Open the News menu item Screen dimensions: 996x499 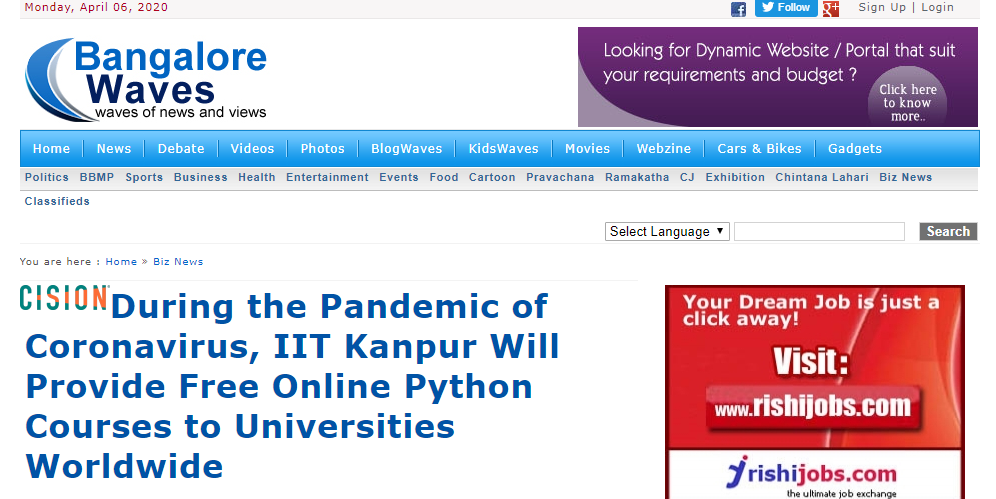pos(114,149)
